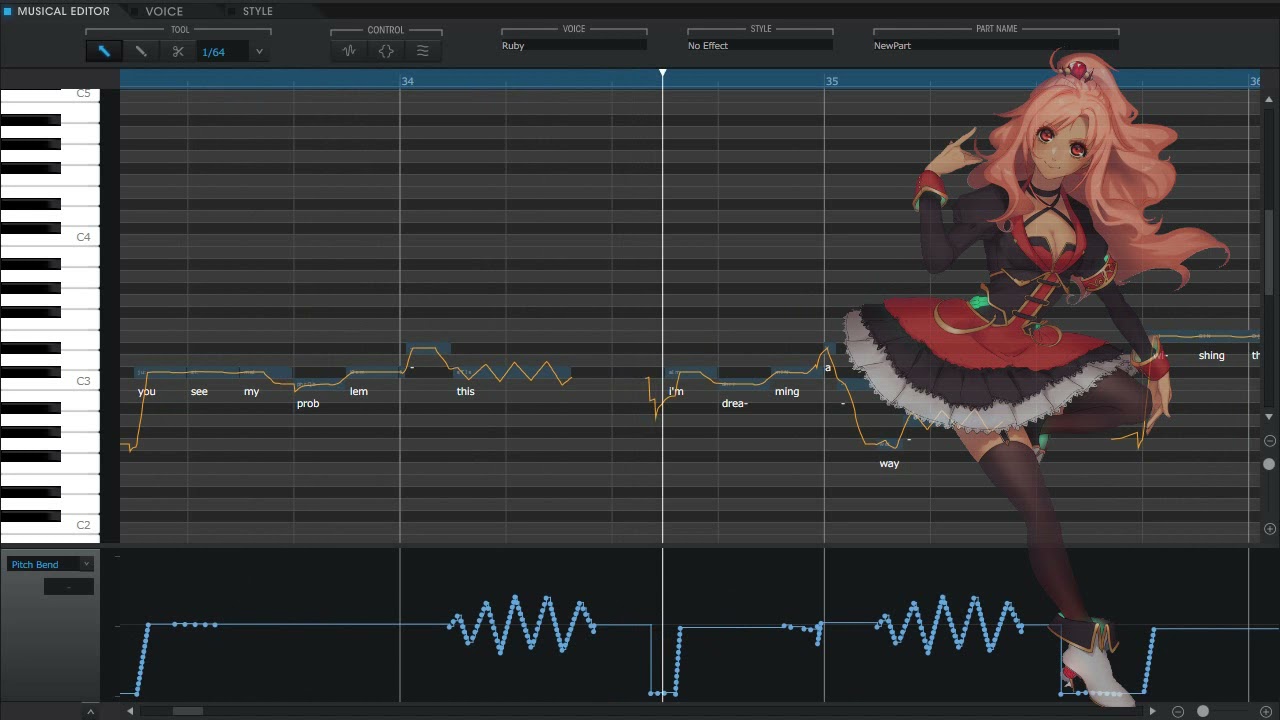
Task: Click the Ruby voice field
Action: click(573, 46)
